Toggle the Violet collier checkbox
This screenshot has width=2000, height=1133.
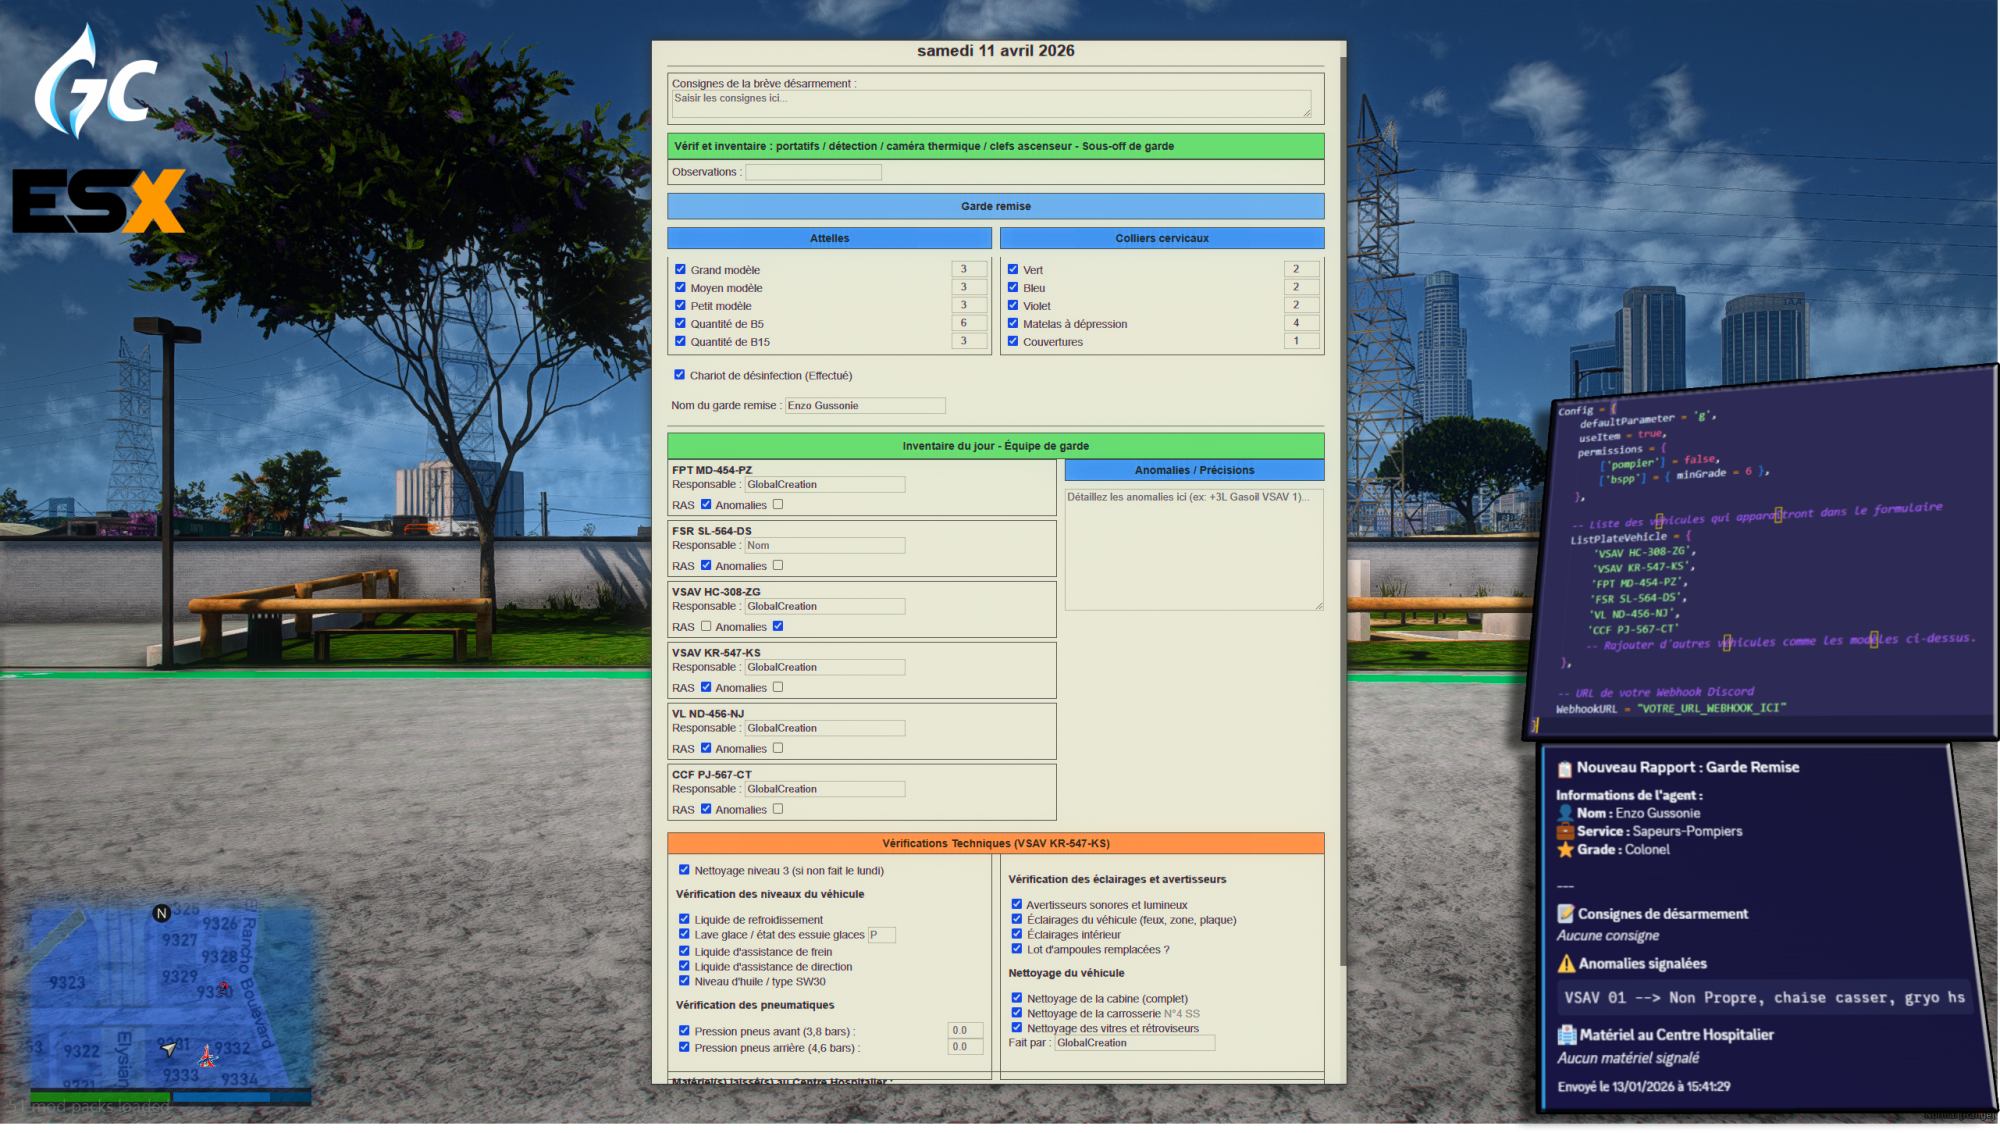click(x=1013, y=305)
